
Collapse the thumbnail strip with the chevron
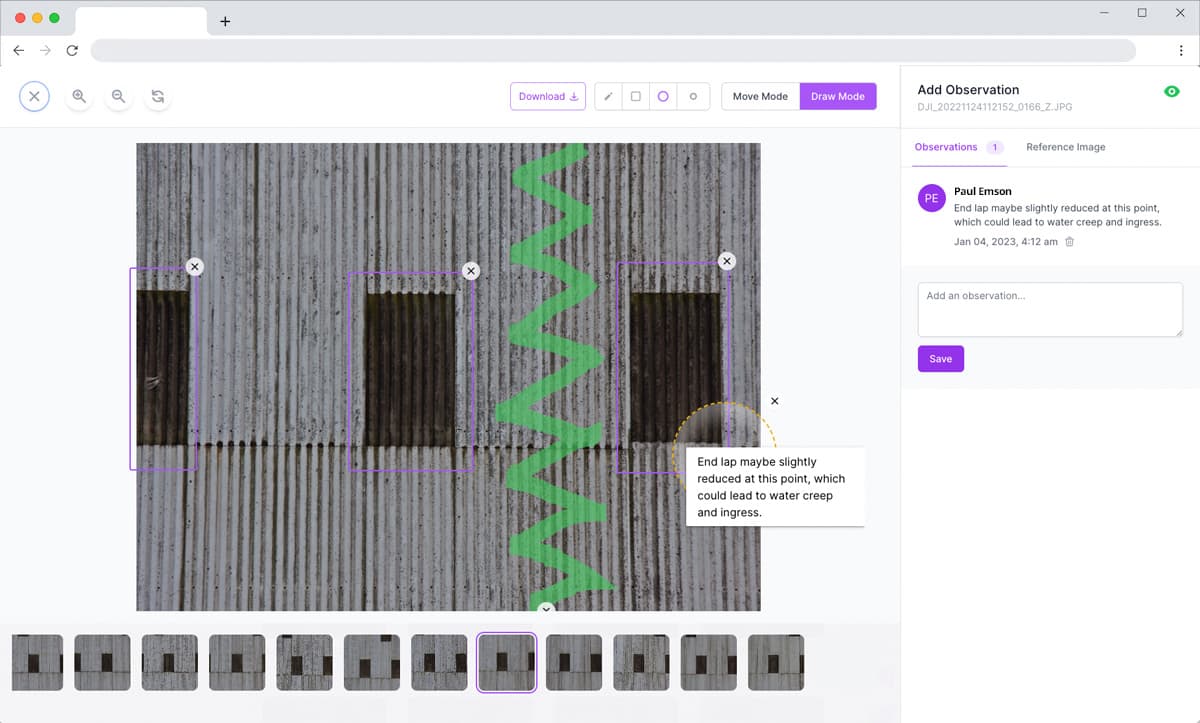click(x=546, y=608)
